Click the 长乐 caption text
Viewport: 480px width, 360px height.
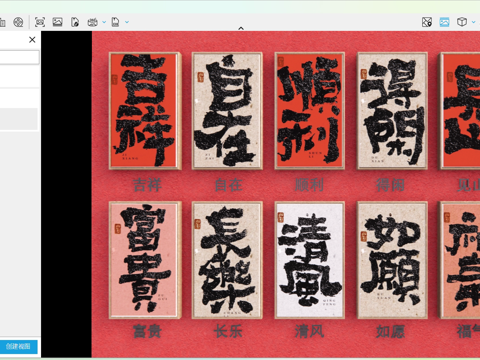pos(228,331)
